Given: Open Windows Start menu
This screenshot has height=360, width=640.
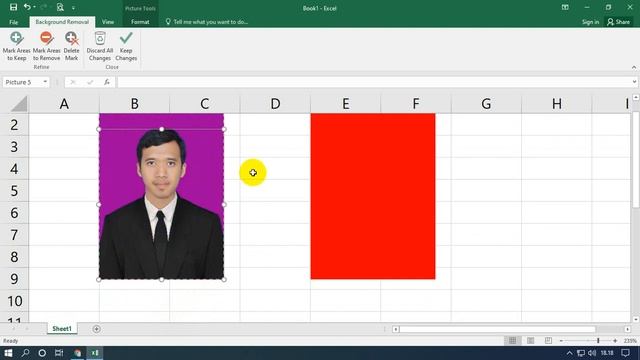Looking at the screenshot, I should click(8, 353).
